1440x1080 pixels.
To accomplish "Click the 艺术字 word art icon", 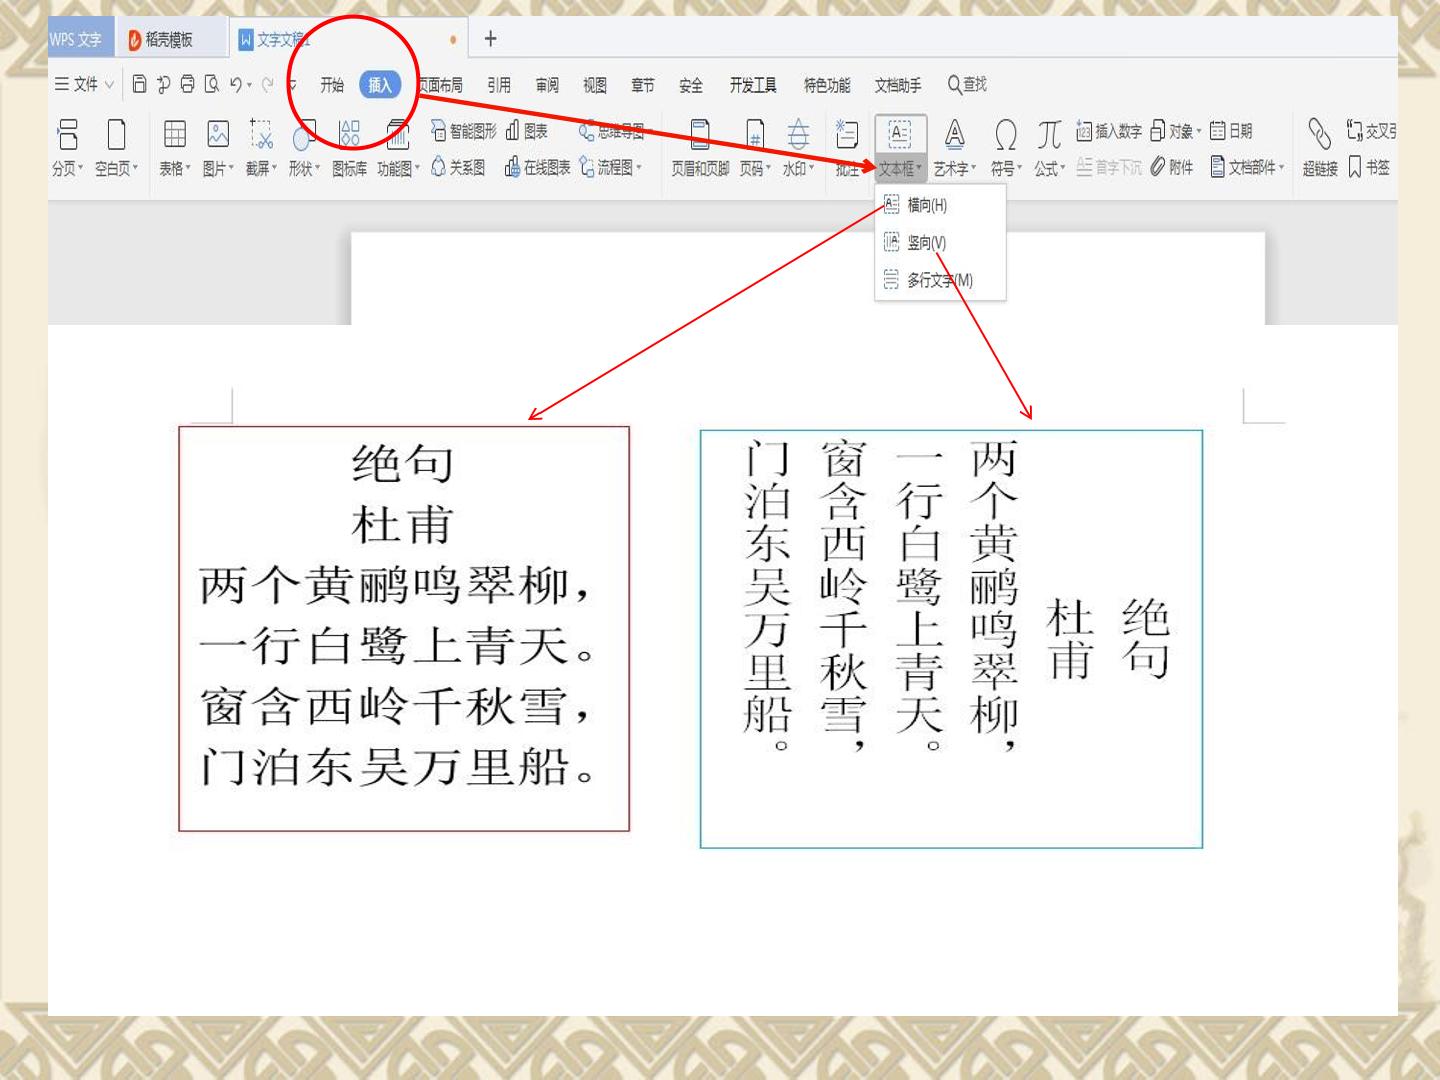I will pyautogui.click(x=955, y=134).
